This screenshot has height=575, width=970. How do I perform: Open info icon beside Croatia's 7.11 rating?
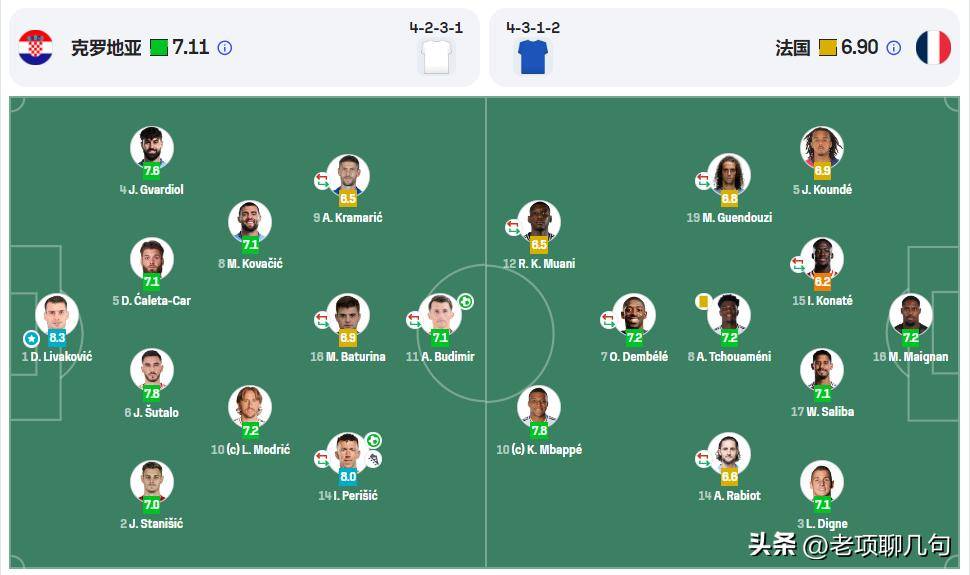pyautogui.click(x=225, y=48)
